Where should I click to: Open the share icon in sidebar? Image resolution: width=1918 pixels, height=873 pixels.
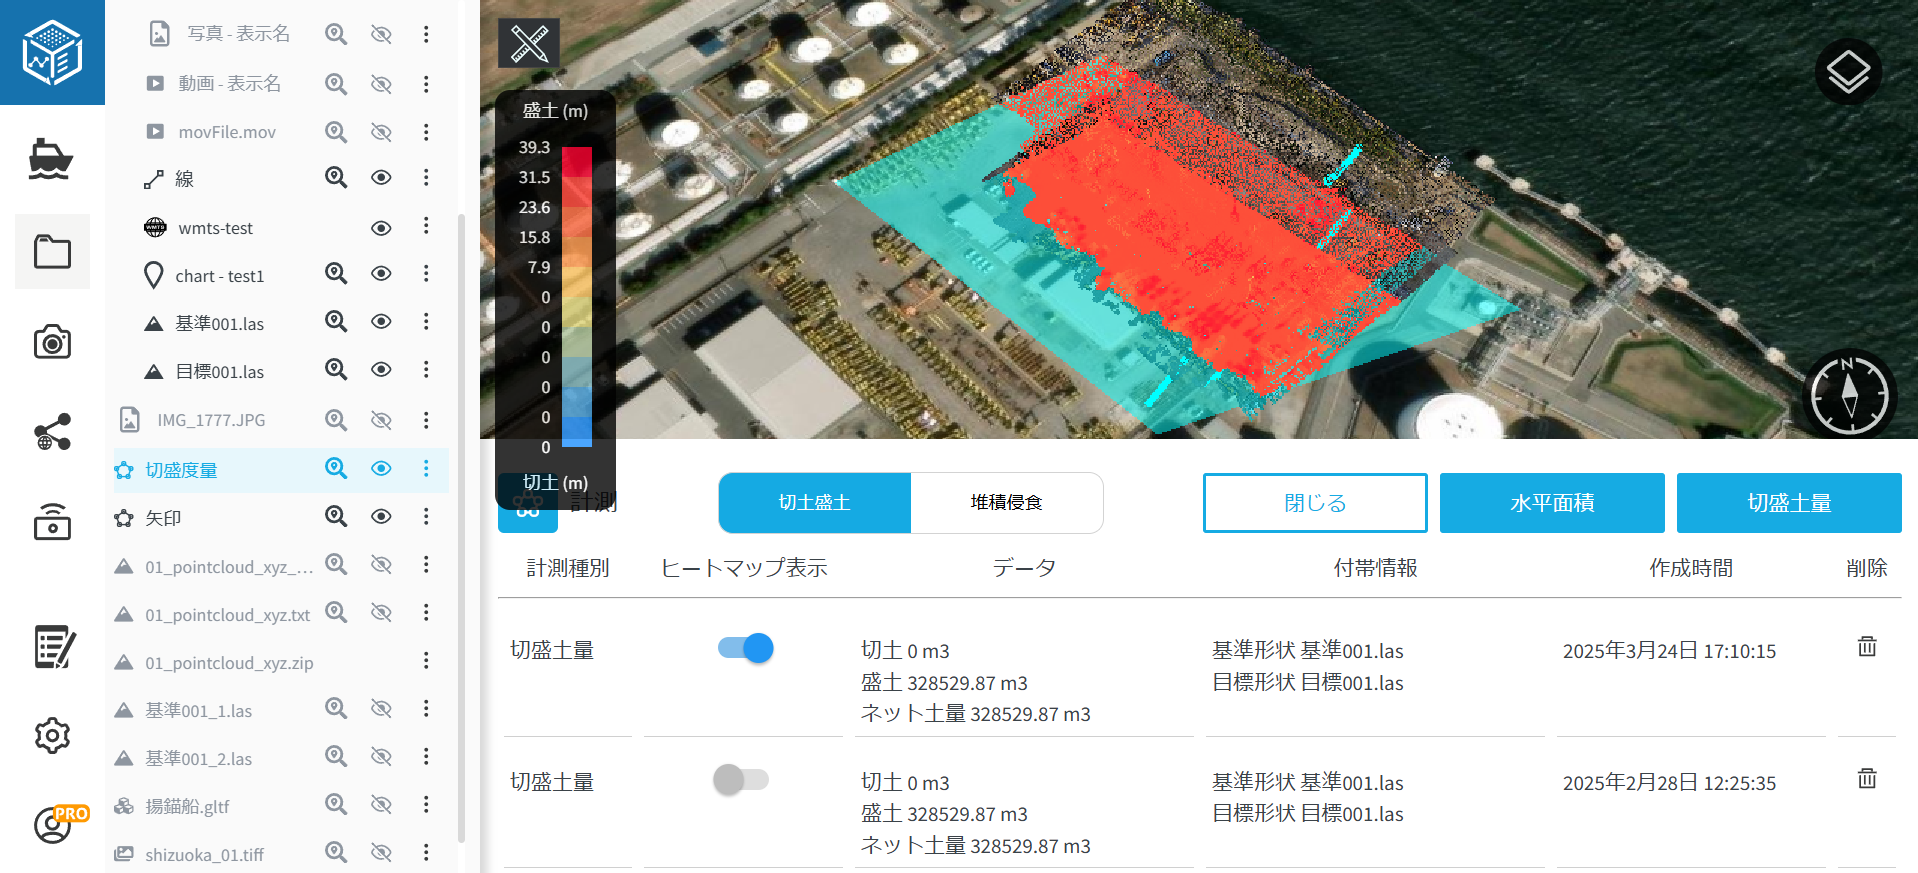click(x=52, y=432)
